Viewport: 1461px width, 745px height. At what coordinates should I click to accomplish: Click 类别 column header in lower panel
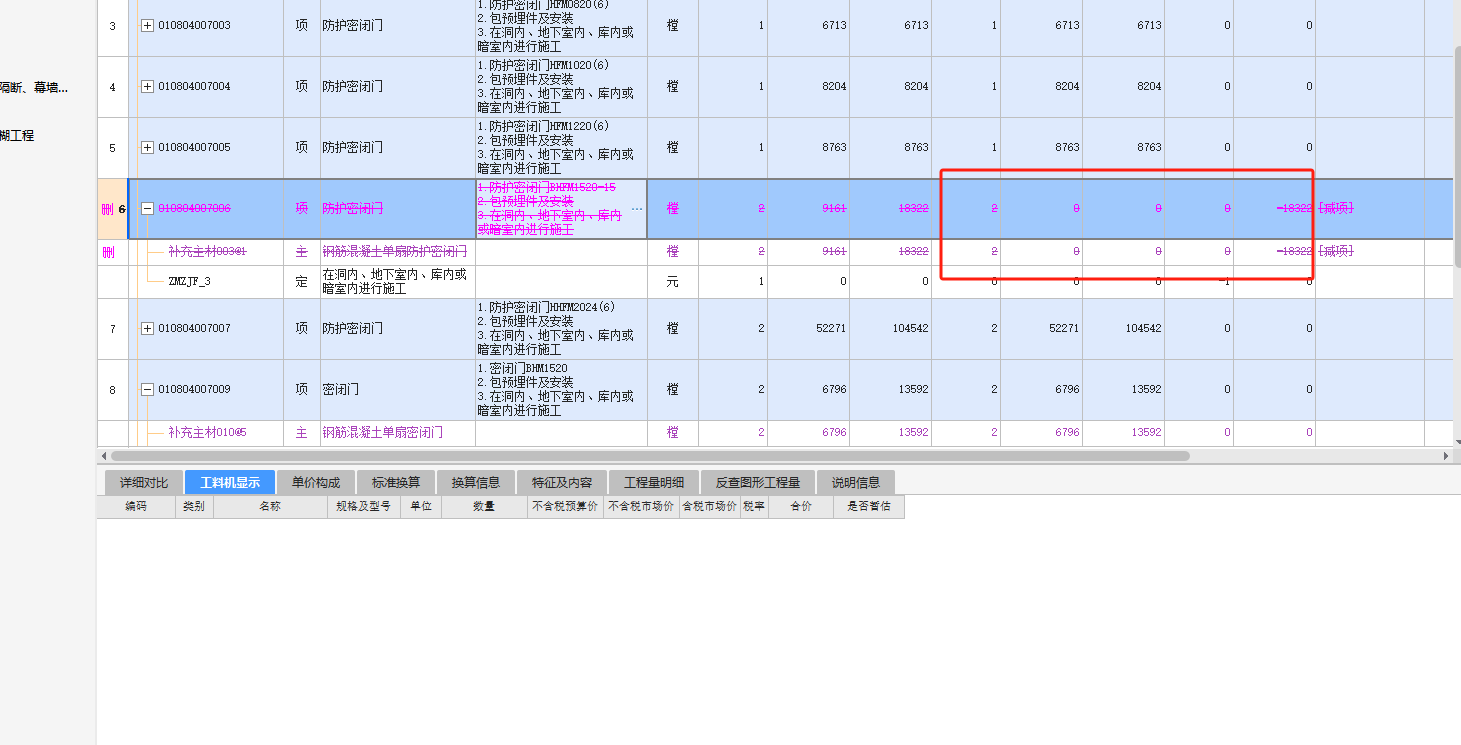click(x=194, y=507)
